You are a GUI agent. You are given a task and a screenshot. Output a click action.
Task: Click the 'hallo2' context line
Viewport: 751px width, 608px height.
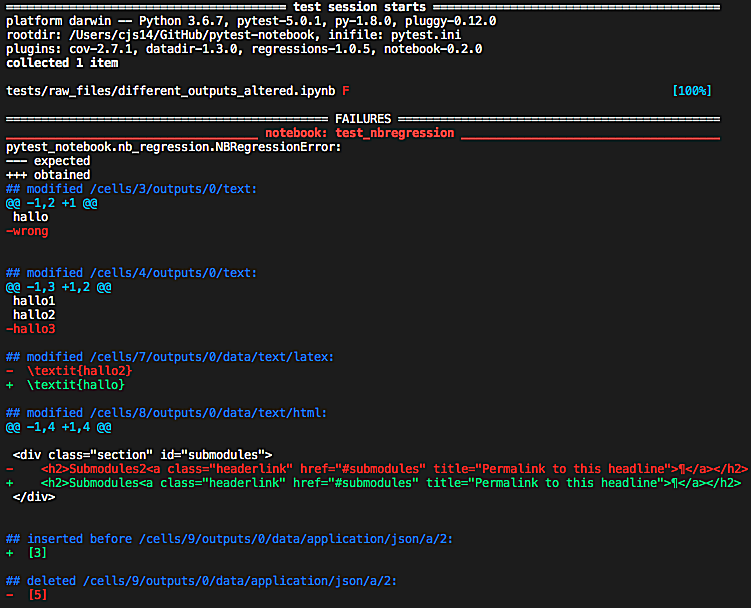coord(34,315)
